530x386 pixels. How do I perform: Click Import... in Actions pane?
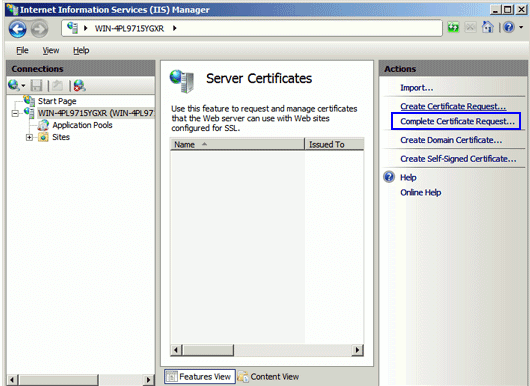click(416, 88)
